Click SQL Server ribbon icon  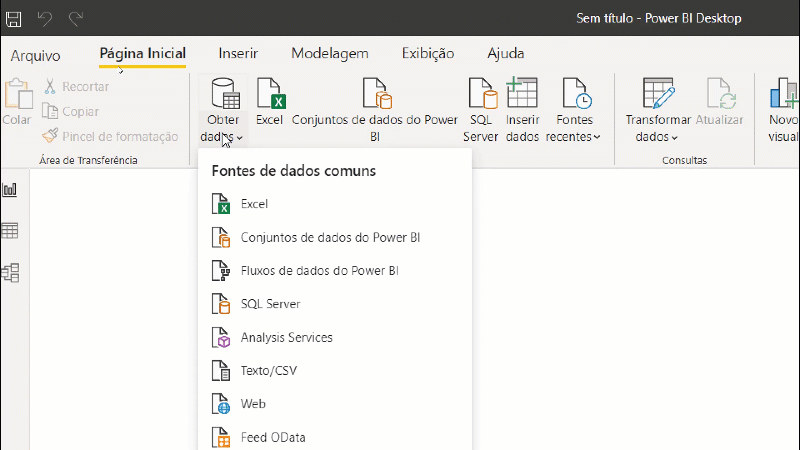coord(482,93)
